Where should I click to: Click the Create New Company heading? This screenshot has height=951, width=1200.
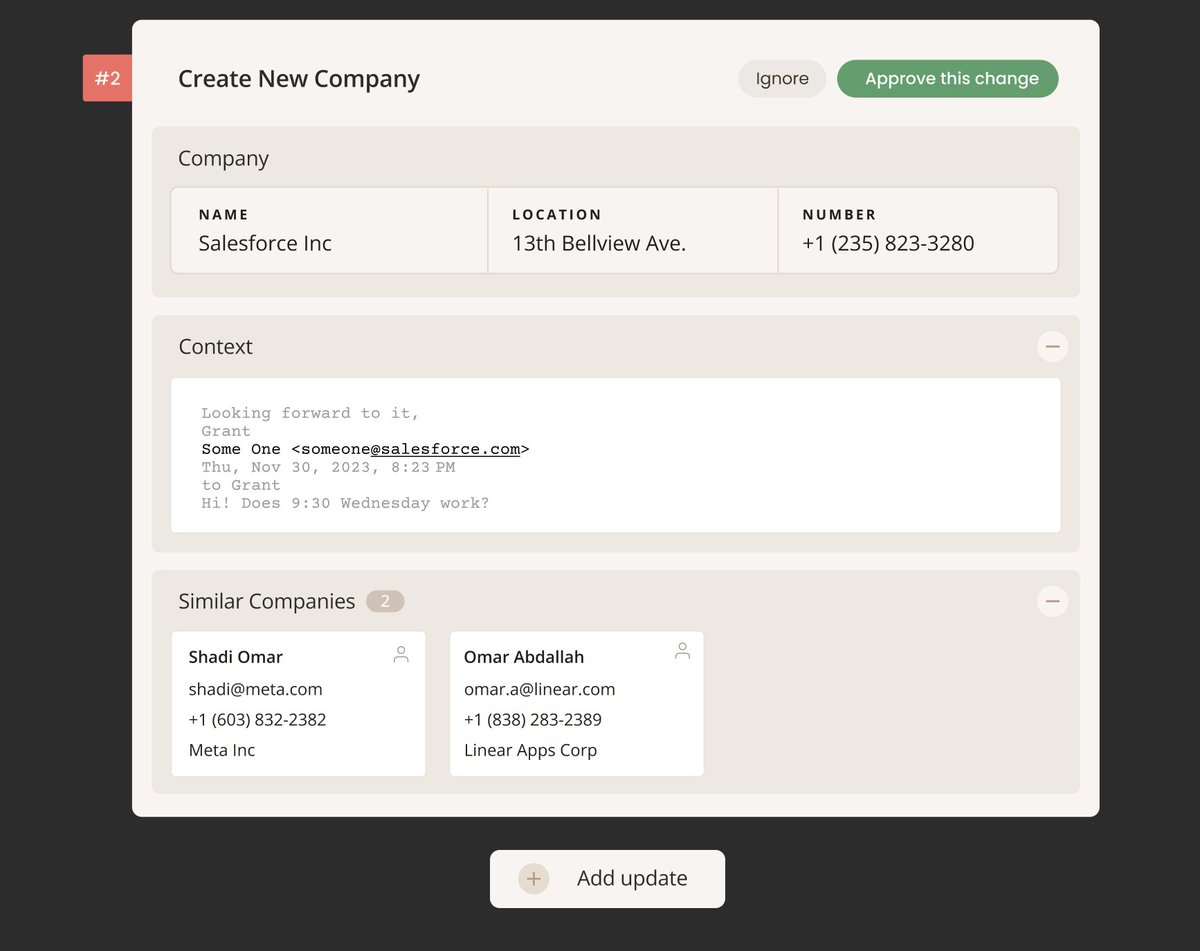tap(299, 79)
